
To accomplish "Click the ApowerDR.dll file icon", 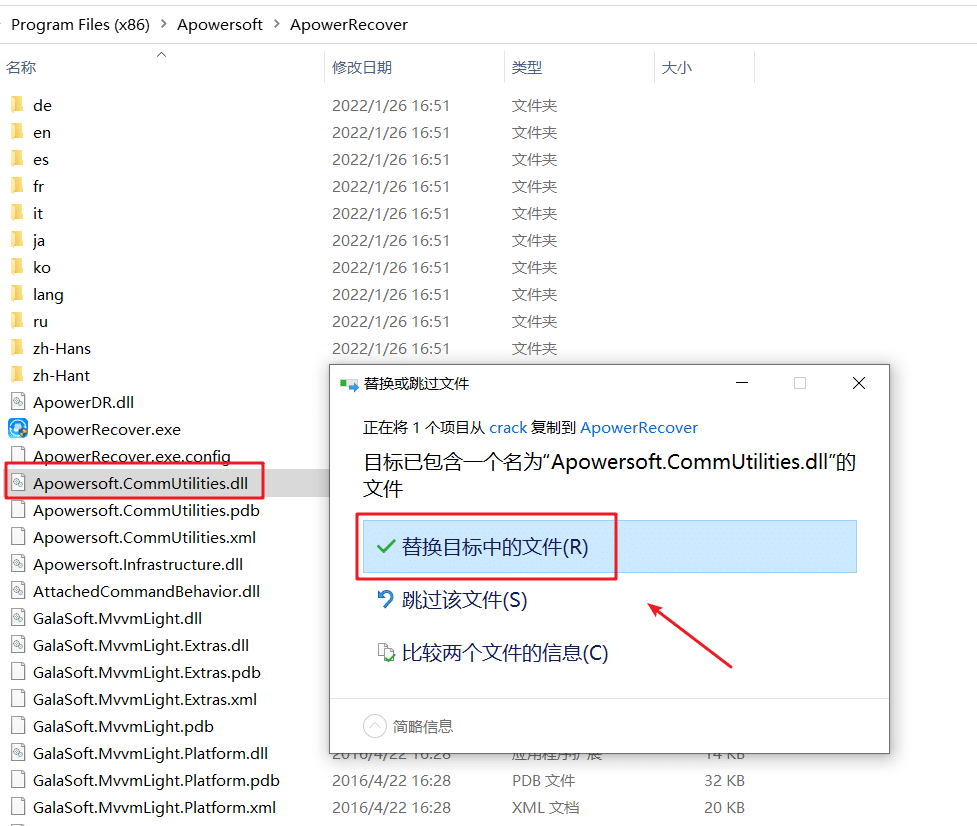I will [18, 402].
